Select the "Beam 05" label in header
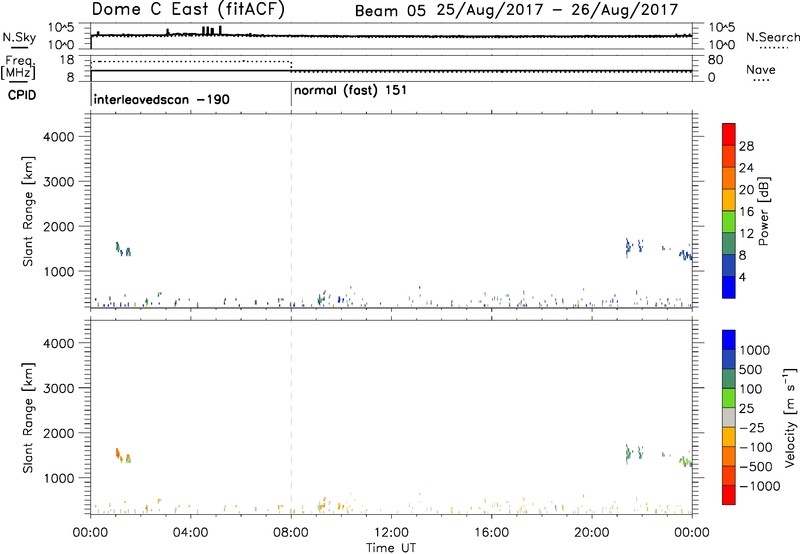The image size is (800, 554). [x=390, y=10]
